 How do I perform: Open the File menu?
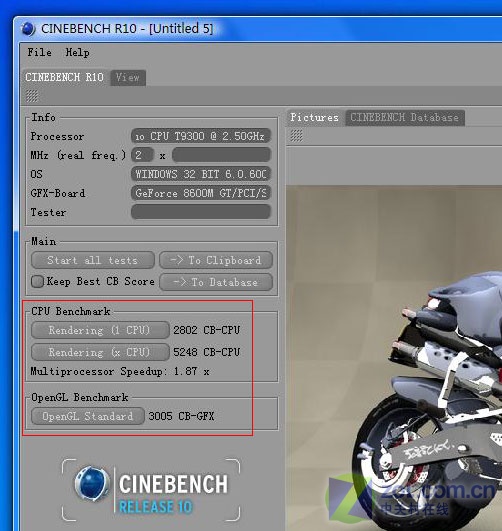(x=40, y=52)
